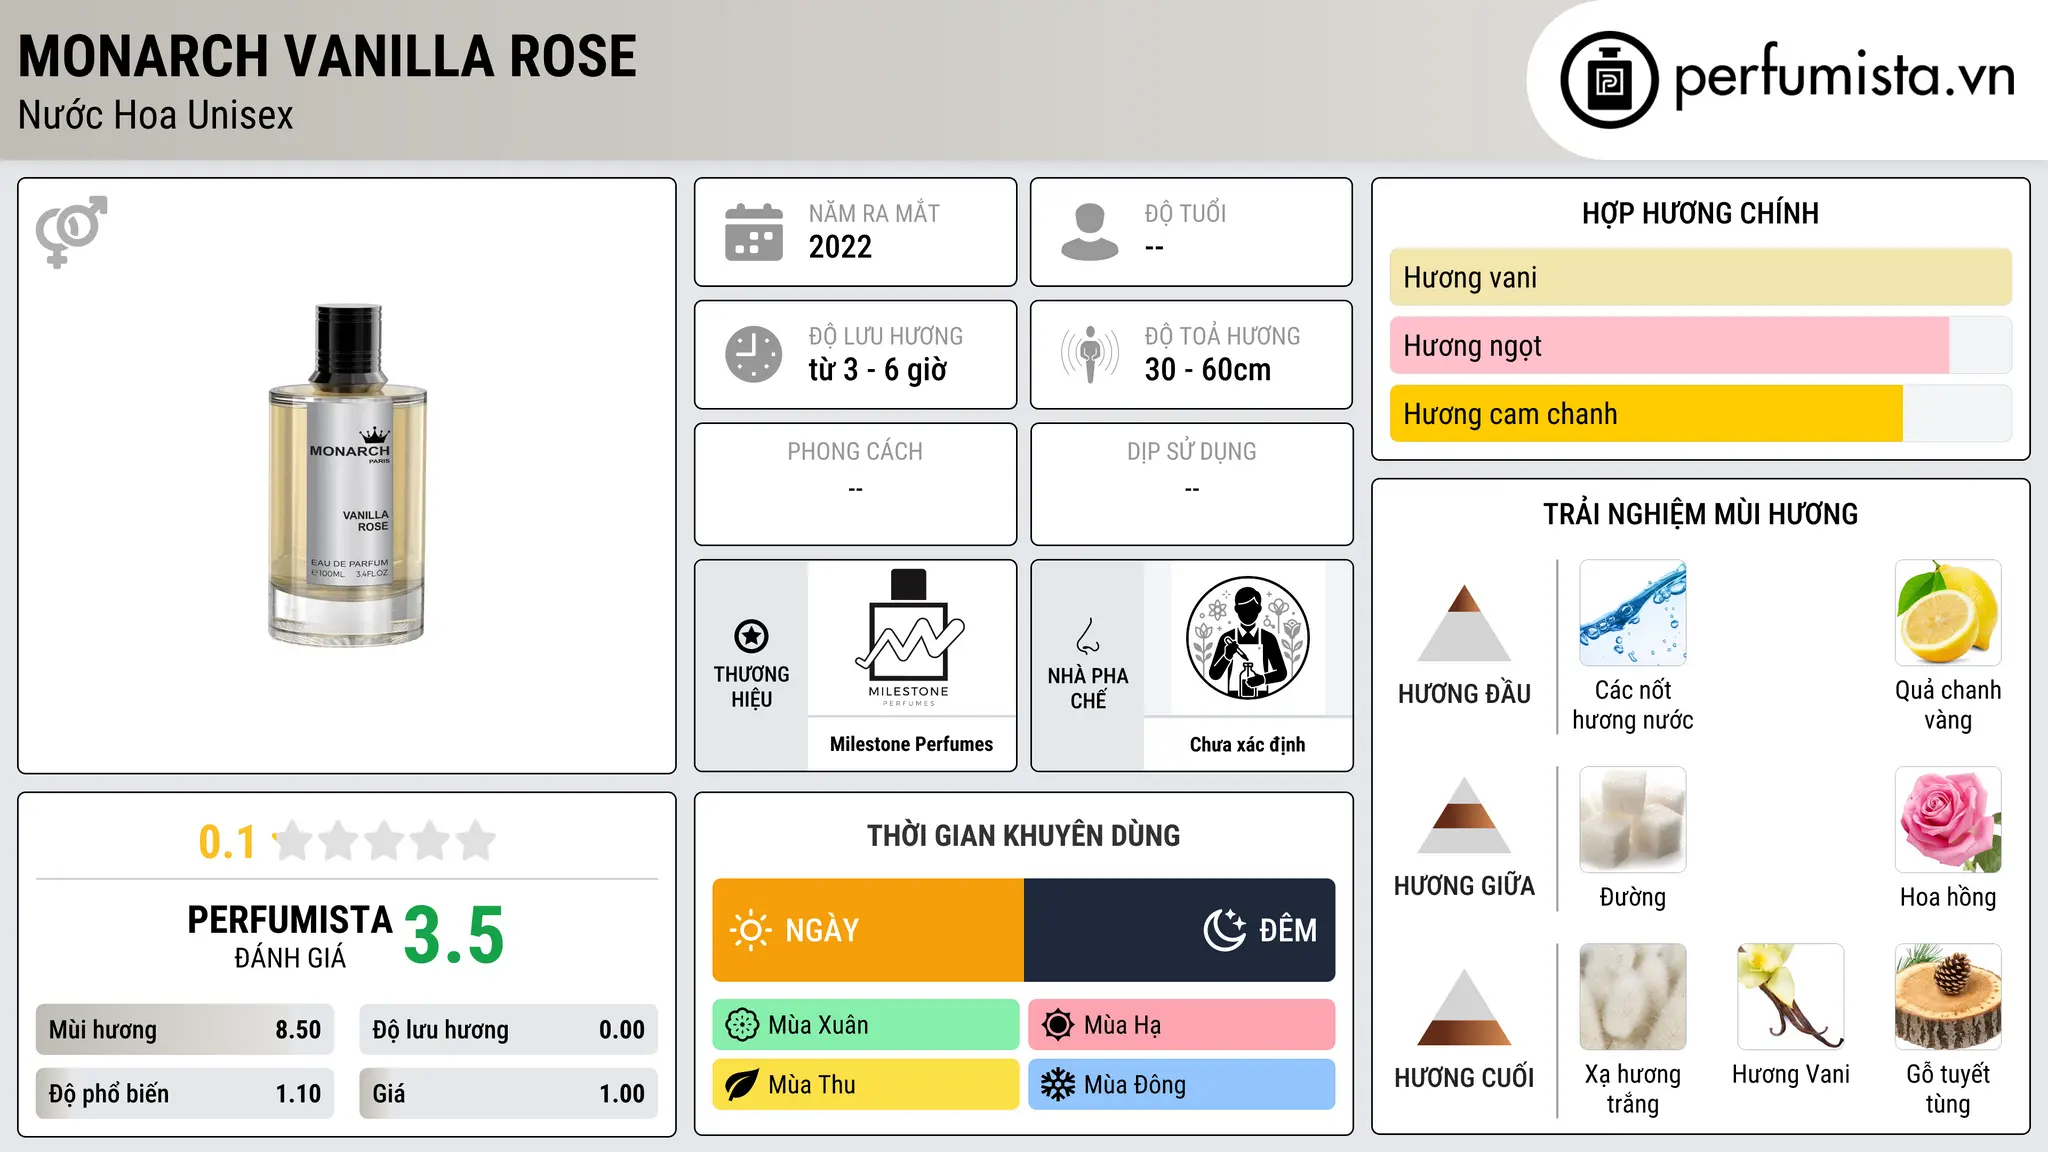This screenshot has height=1152, width=2048.
Task: Click the MONARCH VANILLA ROSE title
Action: coord(327,56)
